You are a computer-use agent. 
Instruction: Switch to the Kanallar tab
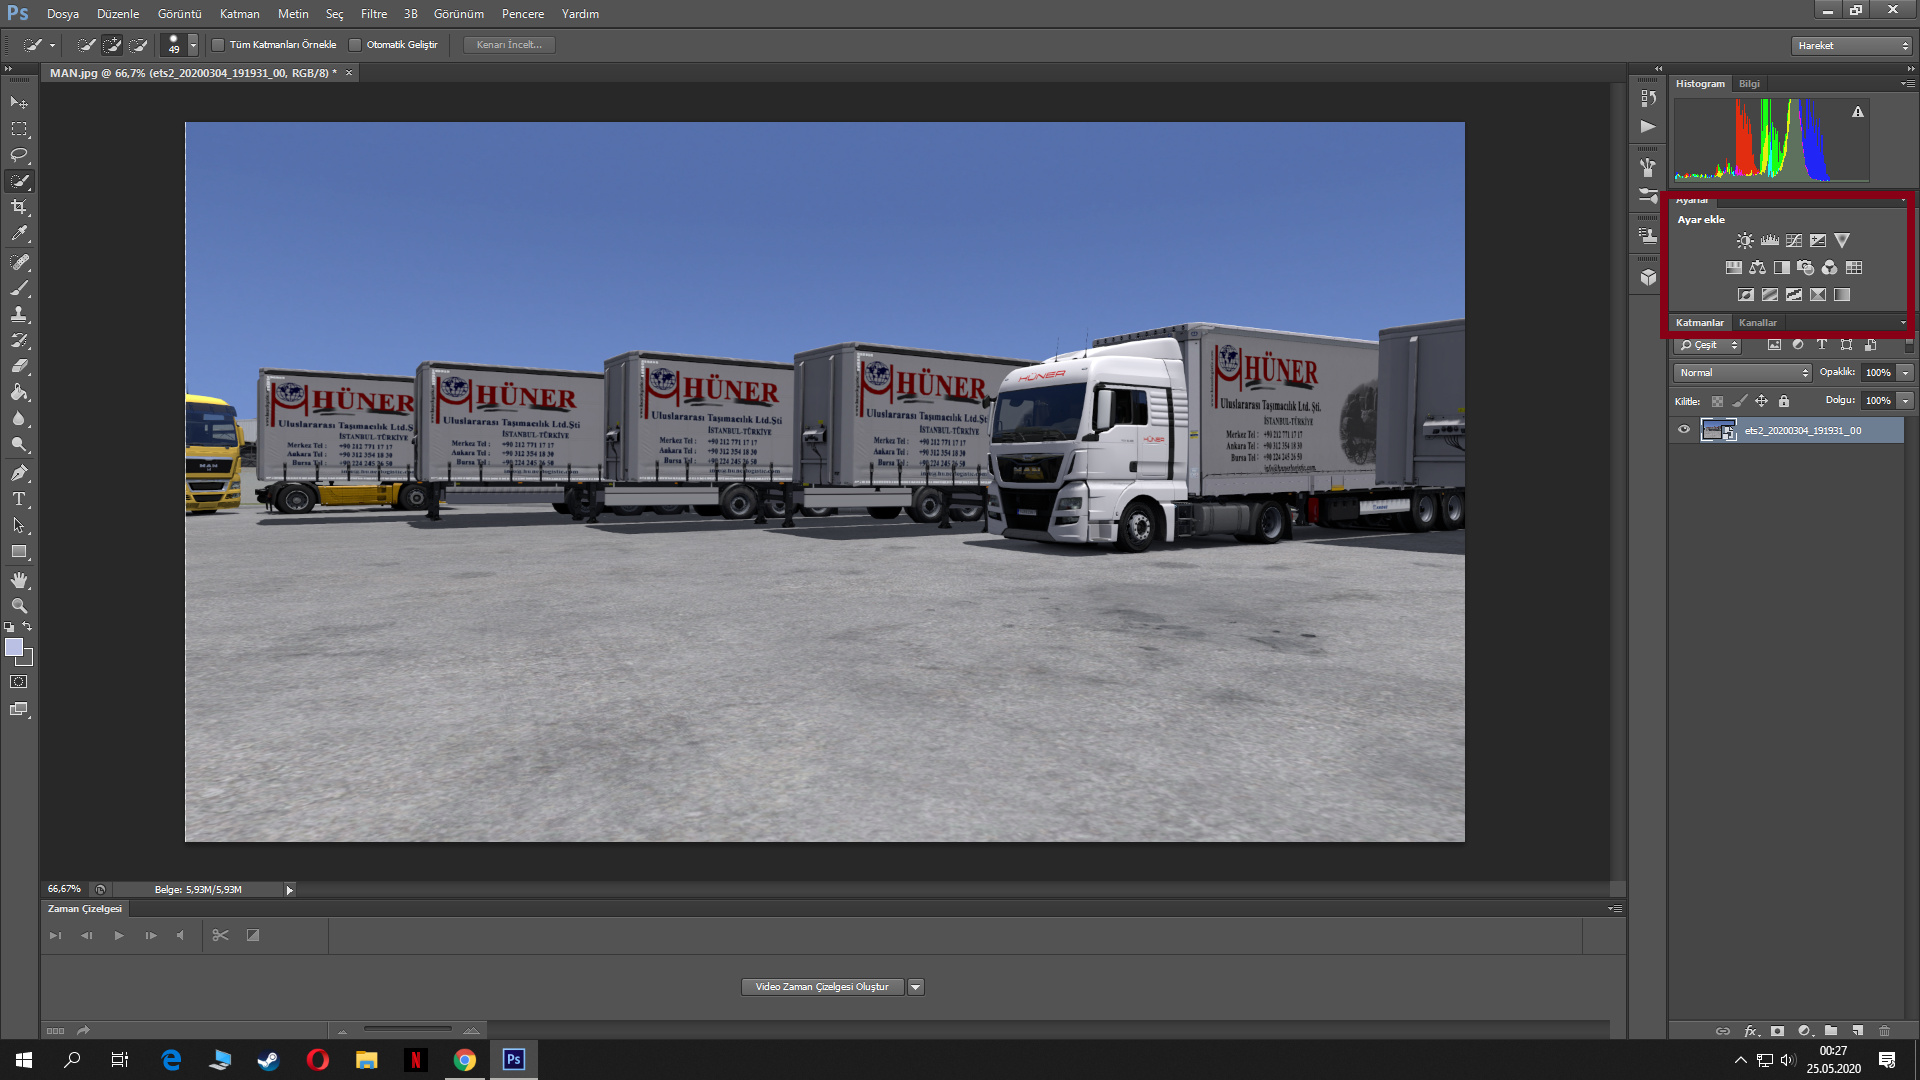coord(1758,323)
